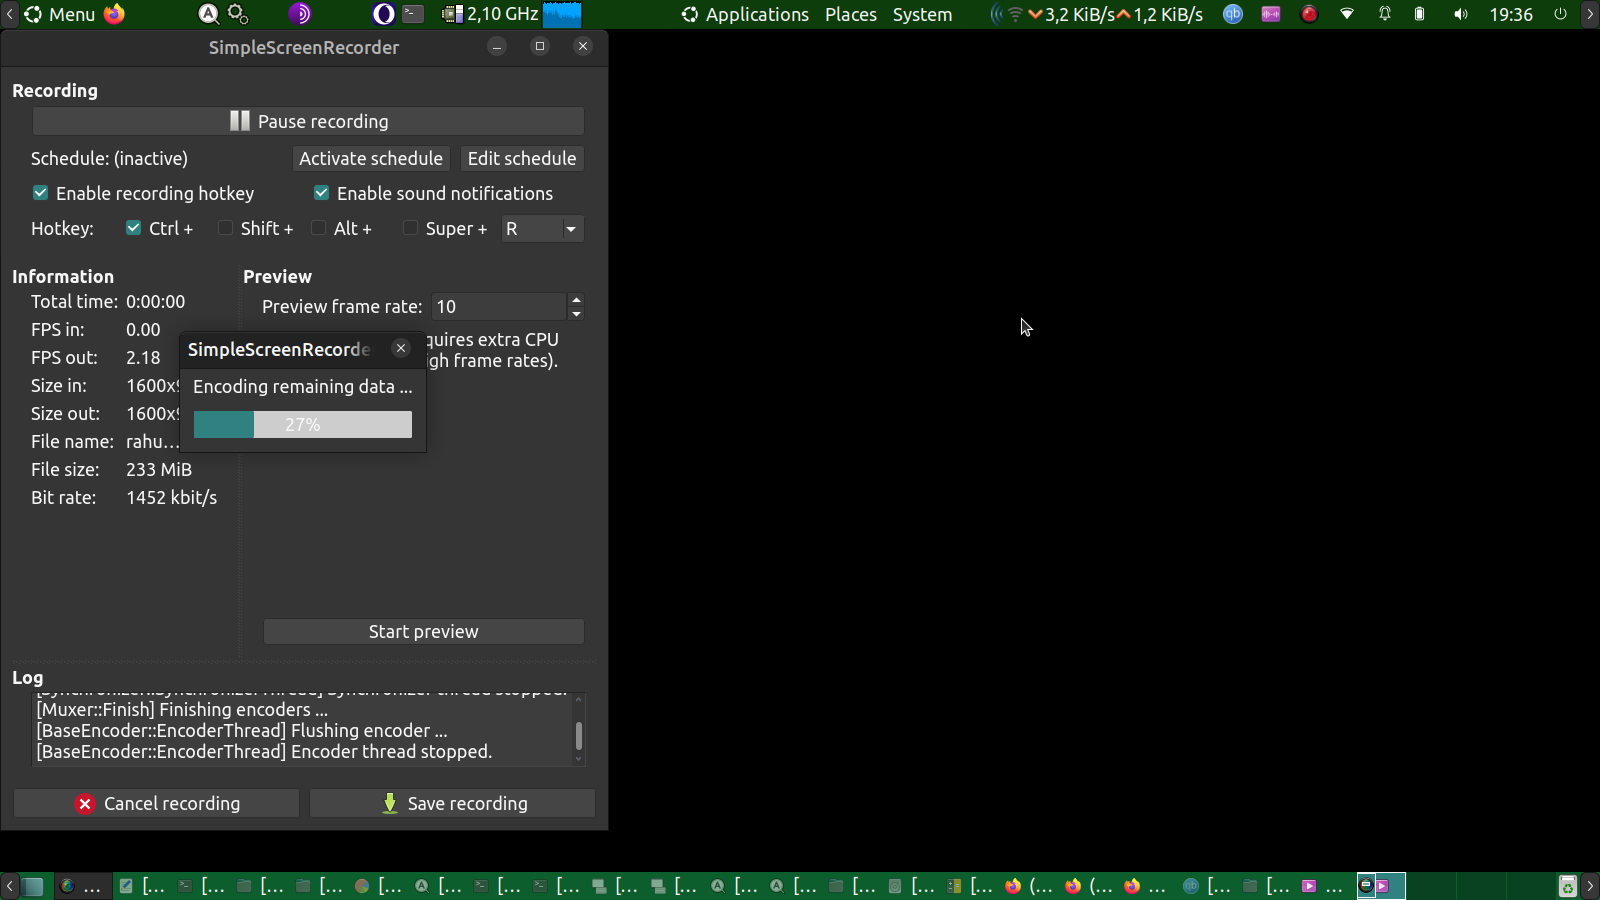Click the CPU frequency 2,10 GHz monitor
The image size is (1600, 900).
click(x=491, y=14)
